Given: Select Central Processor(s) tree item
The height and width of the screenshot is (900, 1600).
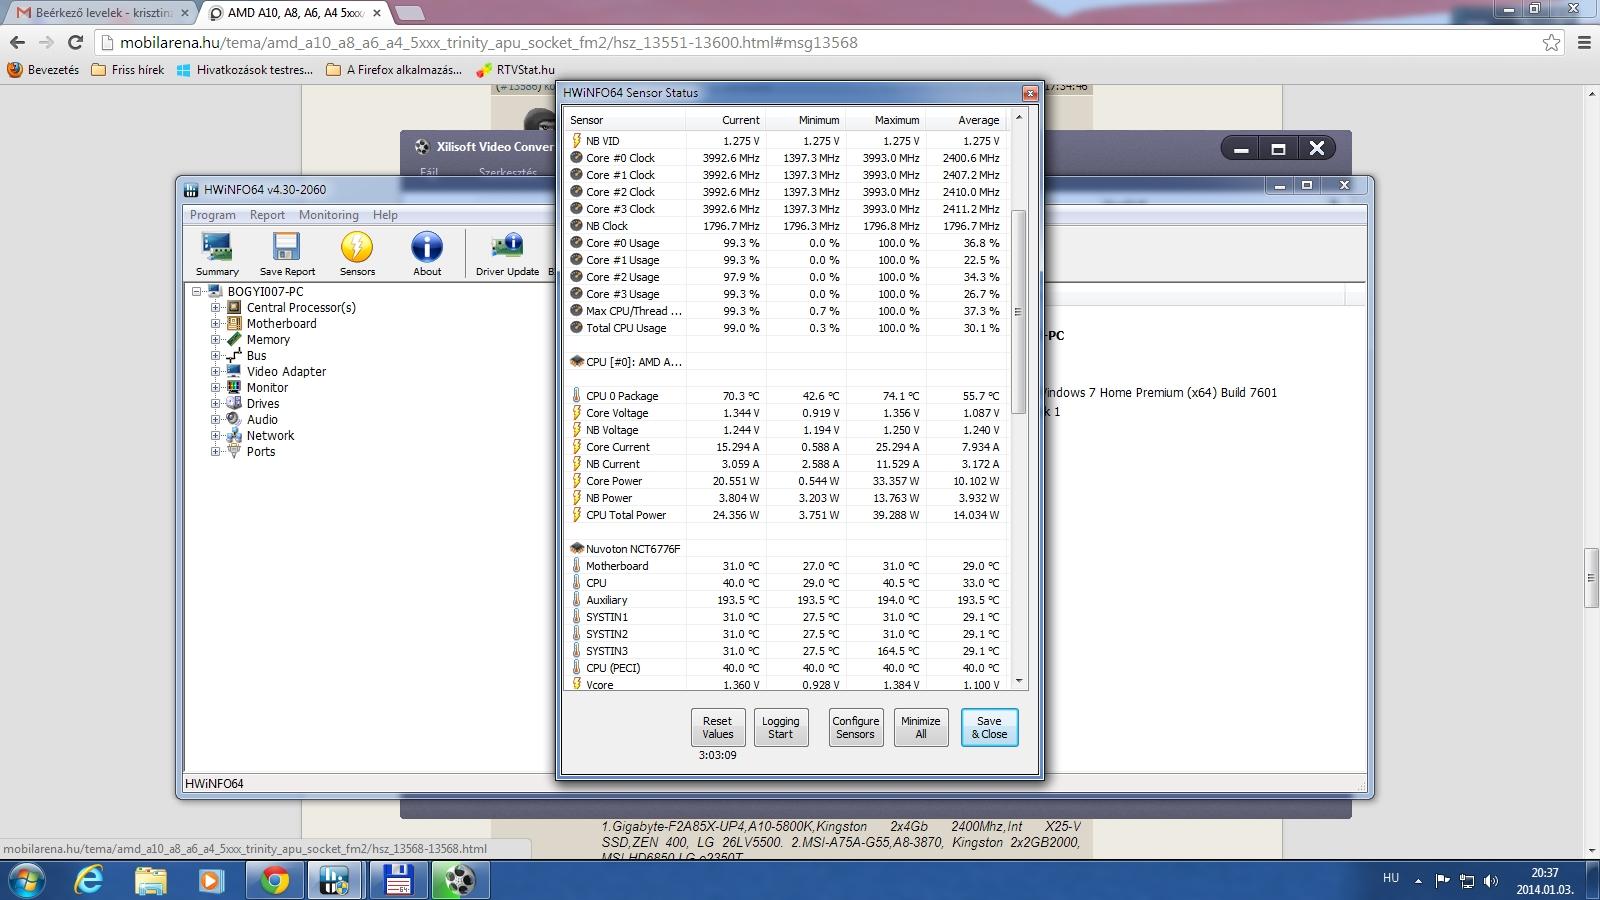Looking at the screenshot, I should point(301,308).
